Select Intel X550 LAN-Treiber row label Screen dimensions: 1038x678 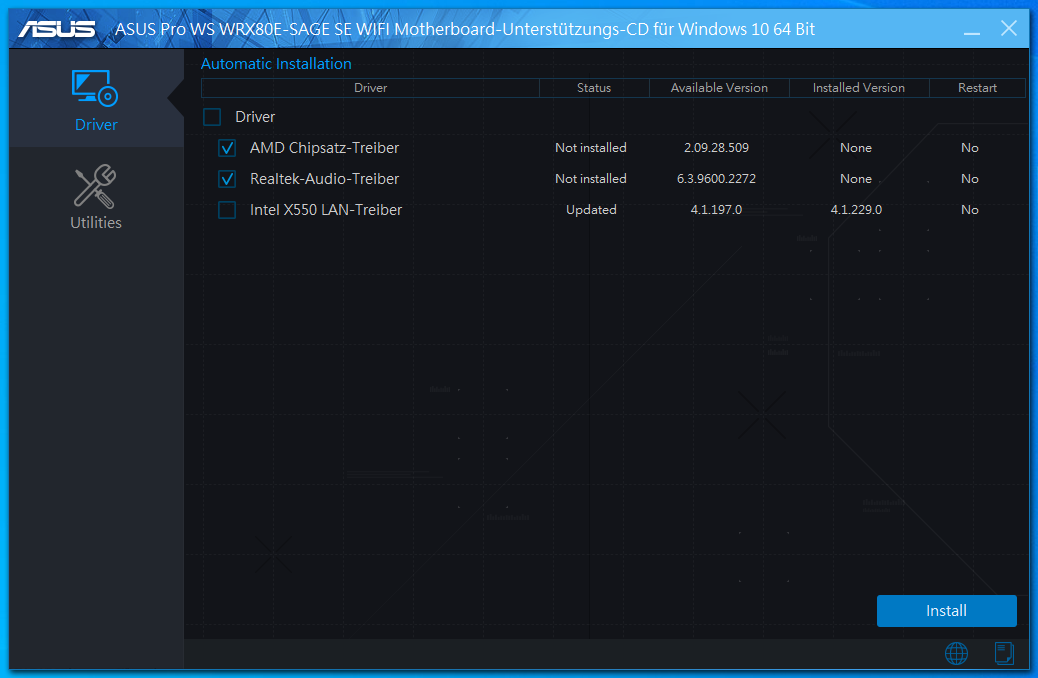point(326,210)
